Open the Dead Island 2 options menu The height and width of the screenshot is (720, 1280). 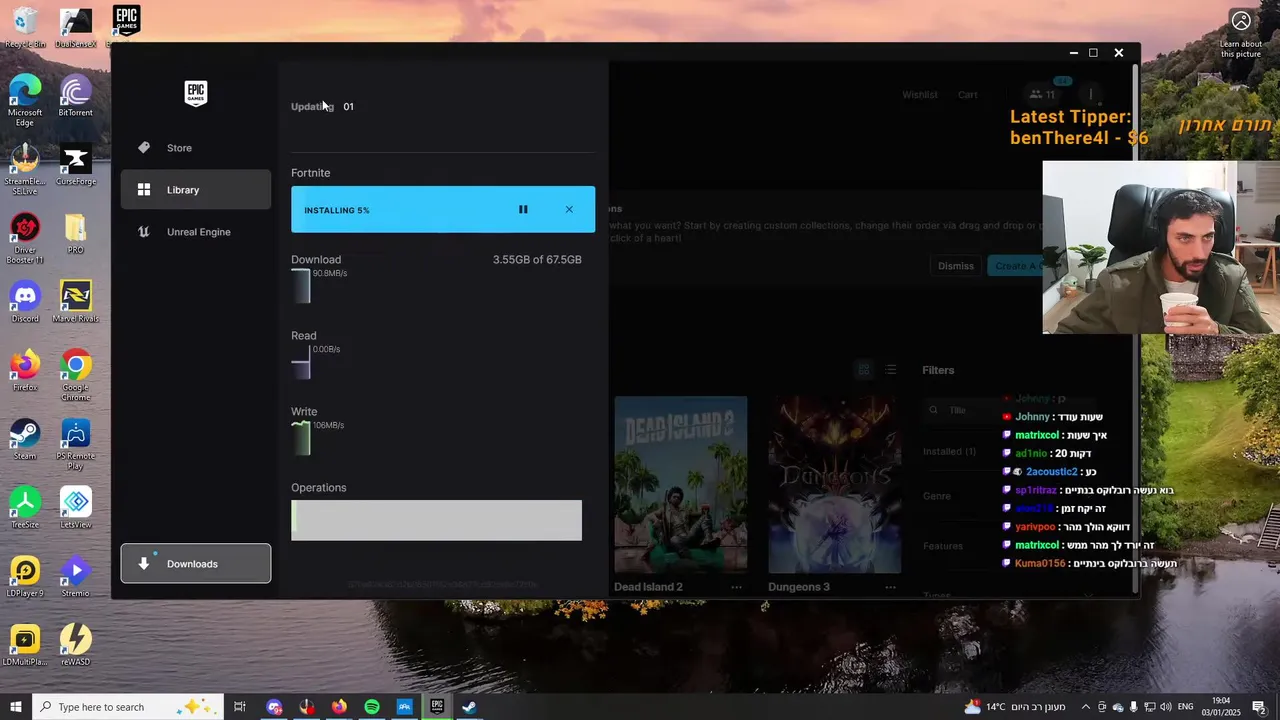[737, 587]
